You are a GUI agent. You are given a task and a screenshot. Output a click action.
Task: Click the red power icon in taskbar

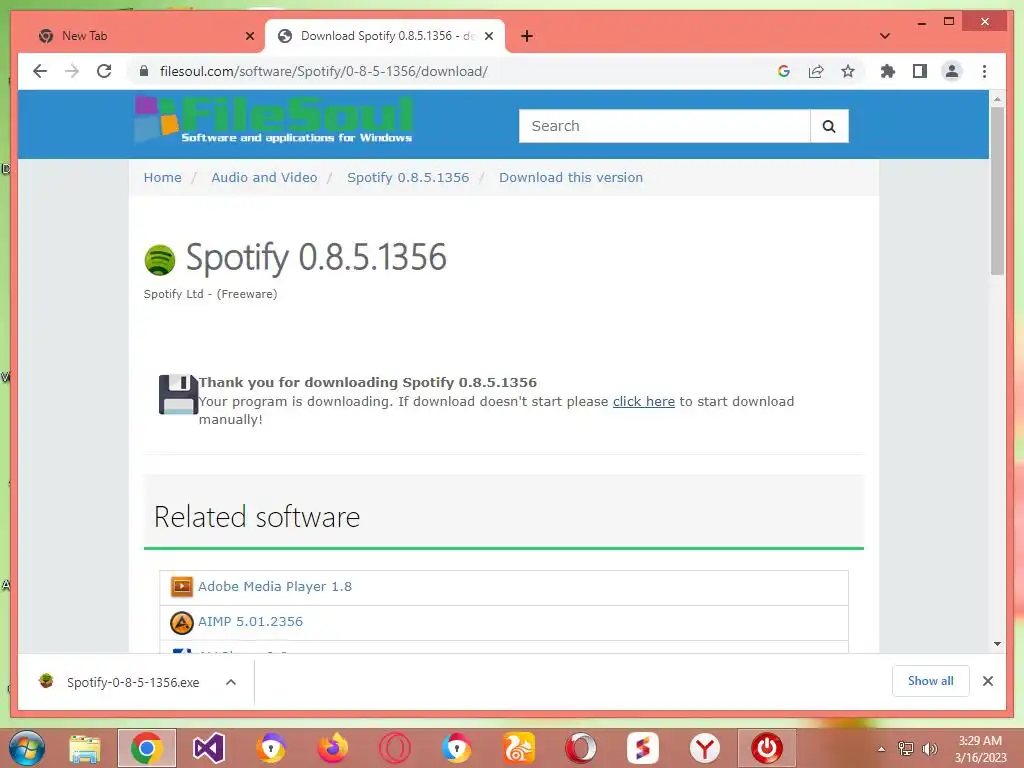(x=767, y=748)
